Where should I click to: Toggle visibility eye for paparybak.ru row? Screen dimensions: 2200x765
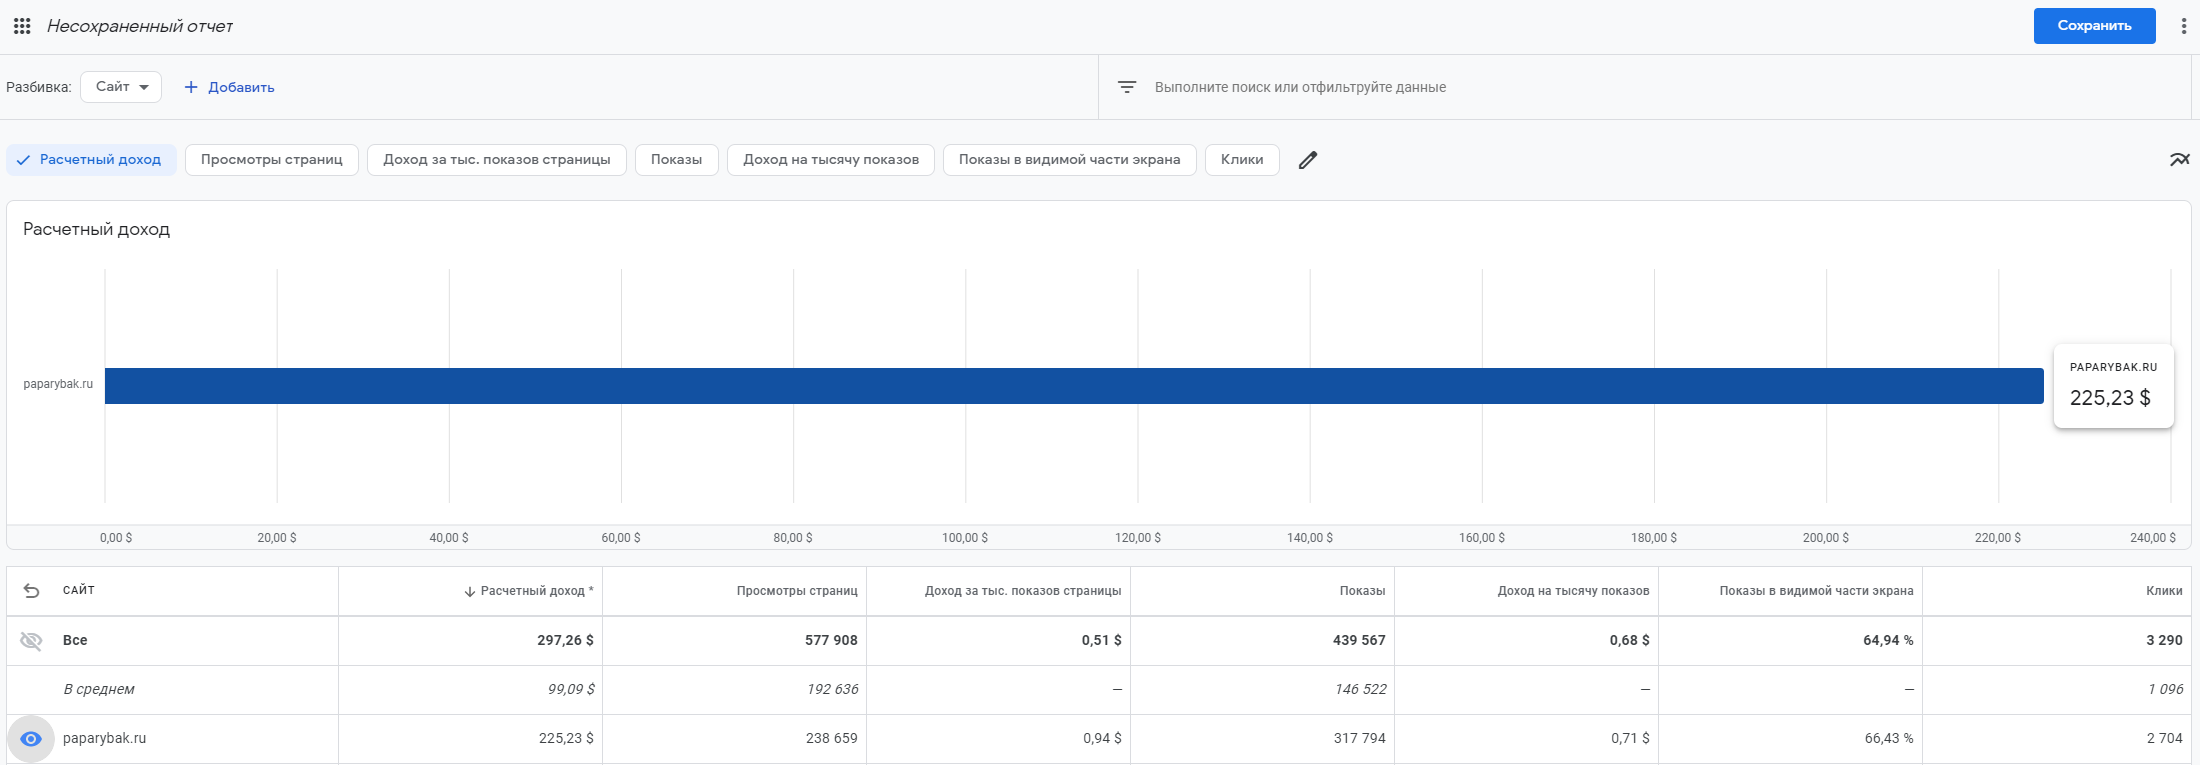tap(31, 739)
